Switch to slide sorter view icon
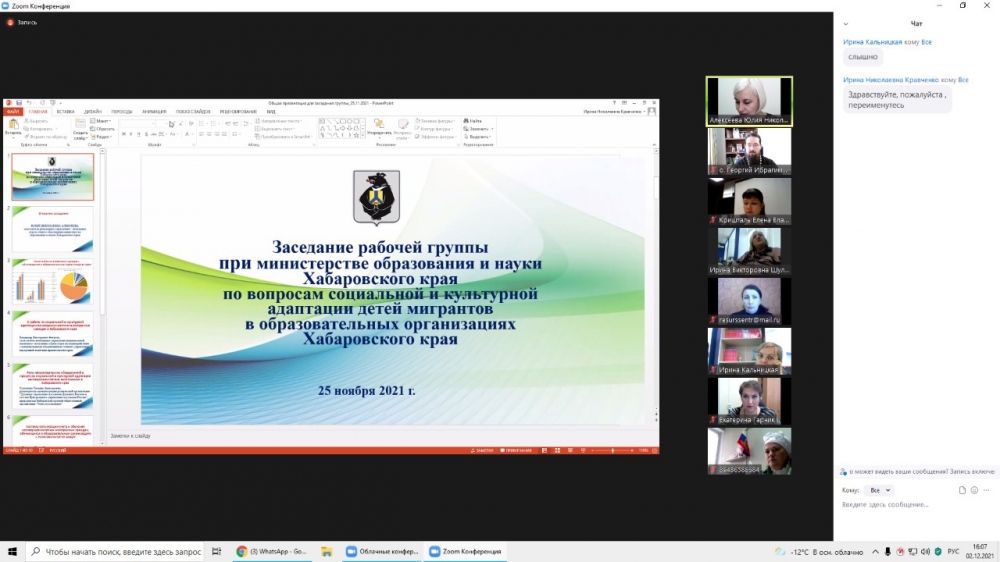 tap(557, 450)
